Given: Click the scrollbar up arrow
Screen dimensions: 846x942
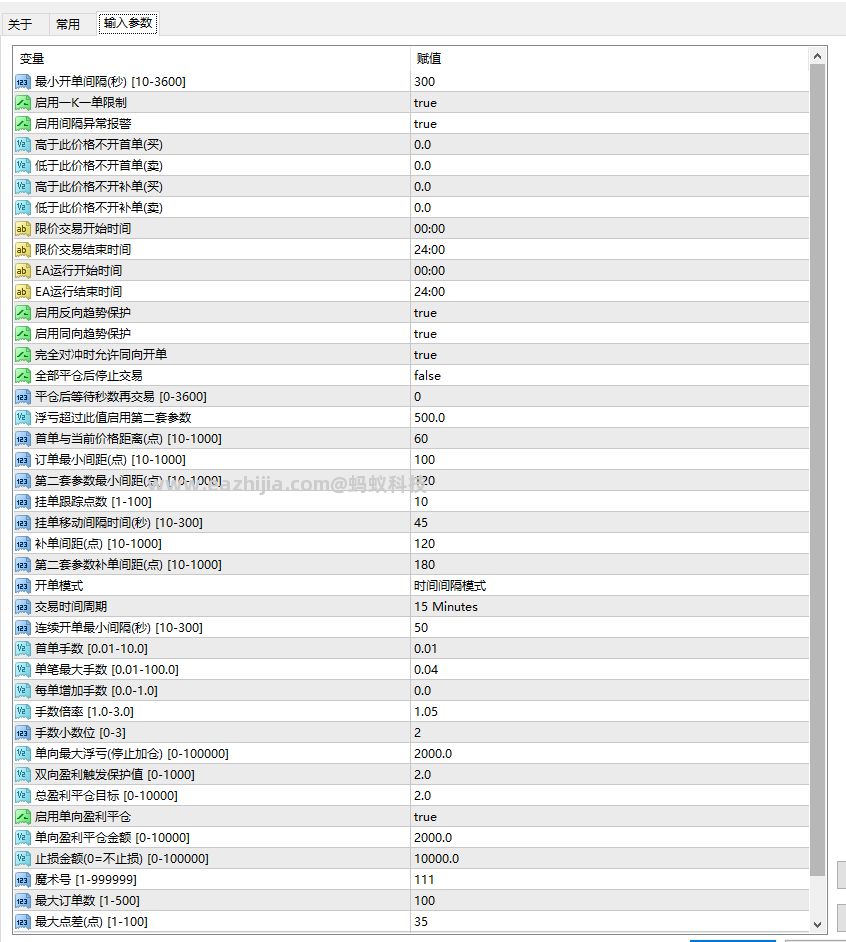Looking at the screenshot, I should (817, 56).
